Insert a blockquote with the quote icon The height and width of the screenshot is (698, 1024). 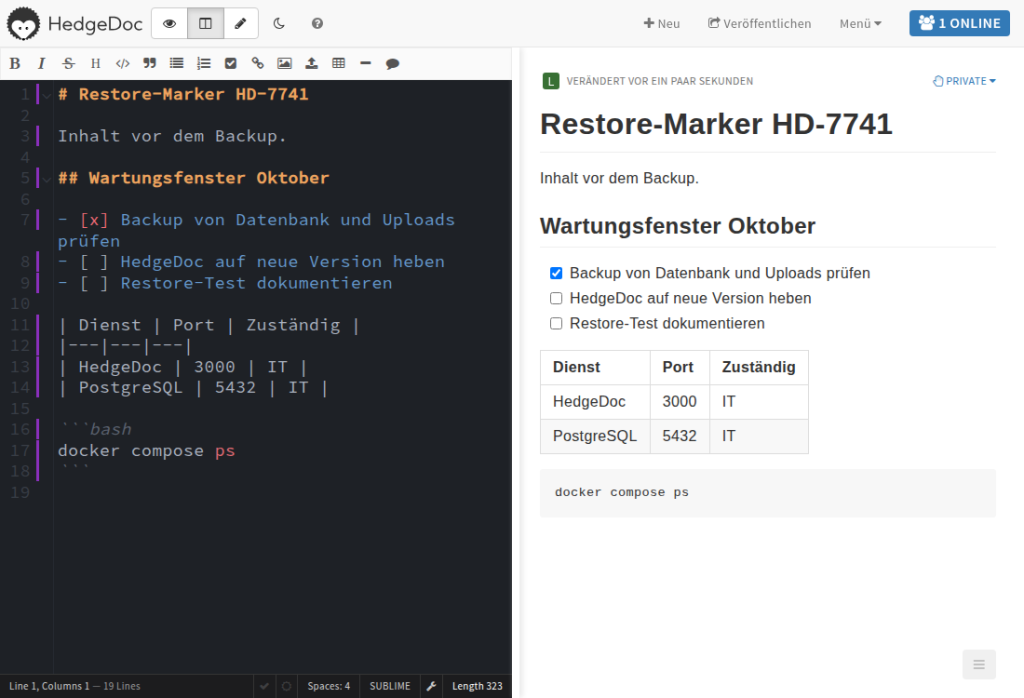150,63
